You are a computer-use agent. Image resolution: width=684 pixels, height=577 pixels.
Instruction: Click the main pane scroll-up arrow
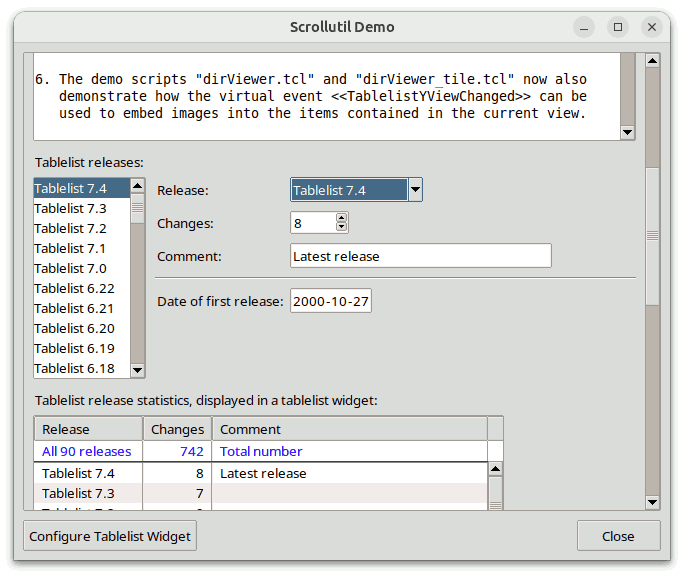coord(652,61)
